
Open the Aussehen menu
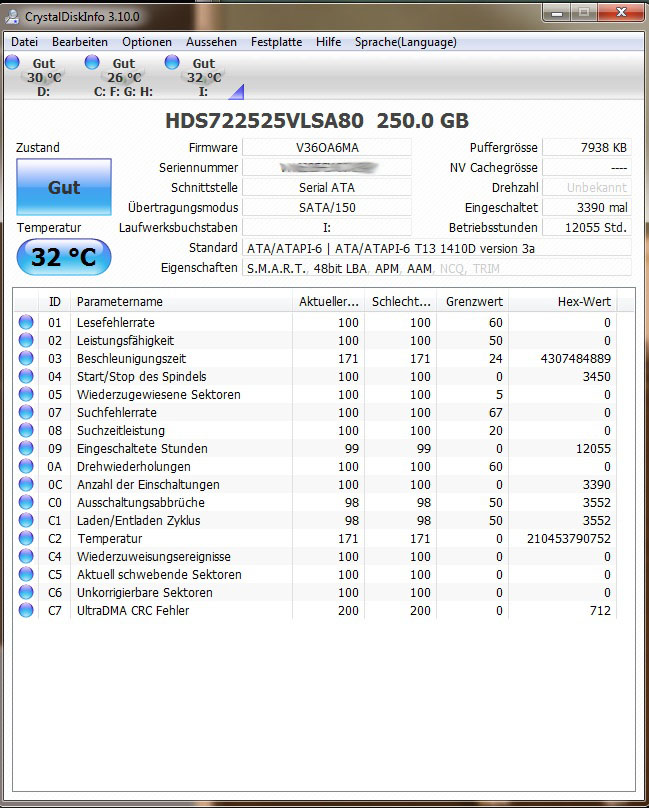pyautogui.click(x=211, y=42)
